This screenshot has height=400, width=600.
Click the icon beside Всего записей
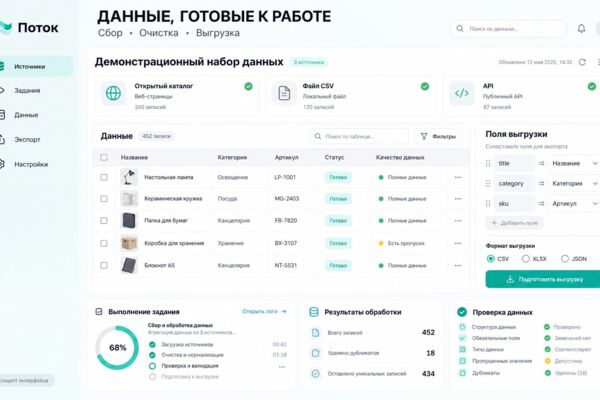[x=315, y=333]
